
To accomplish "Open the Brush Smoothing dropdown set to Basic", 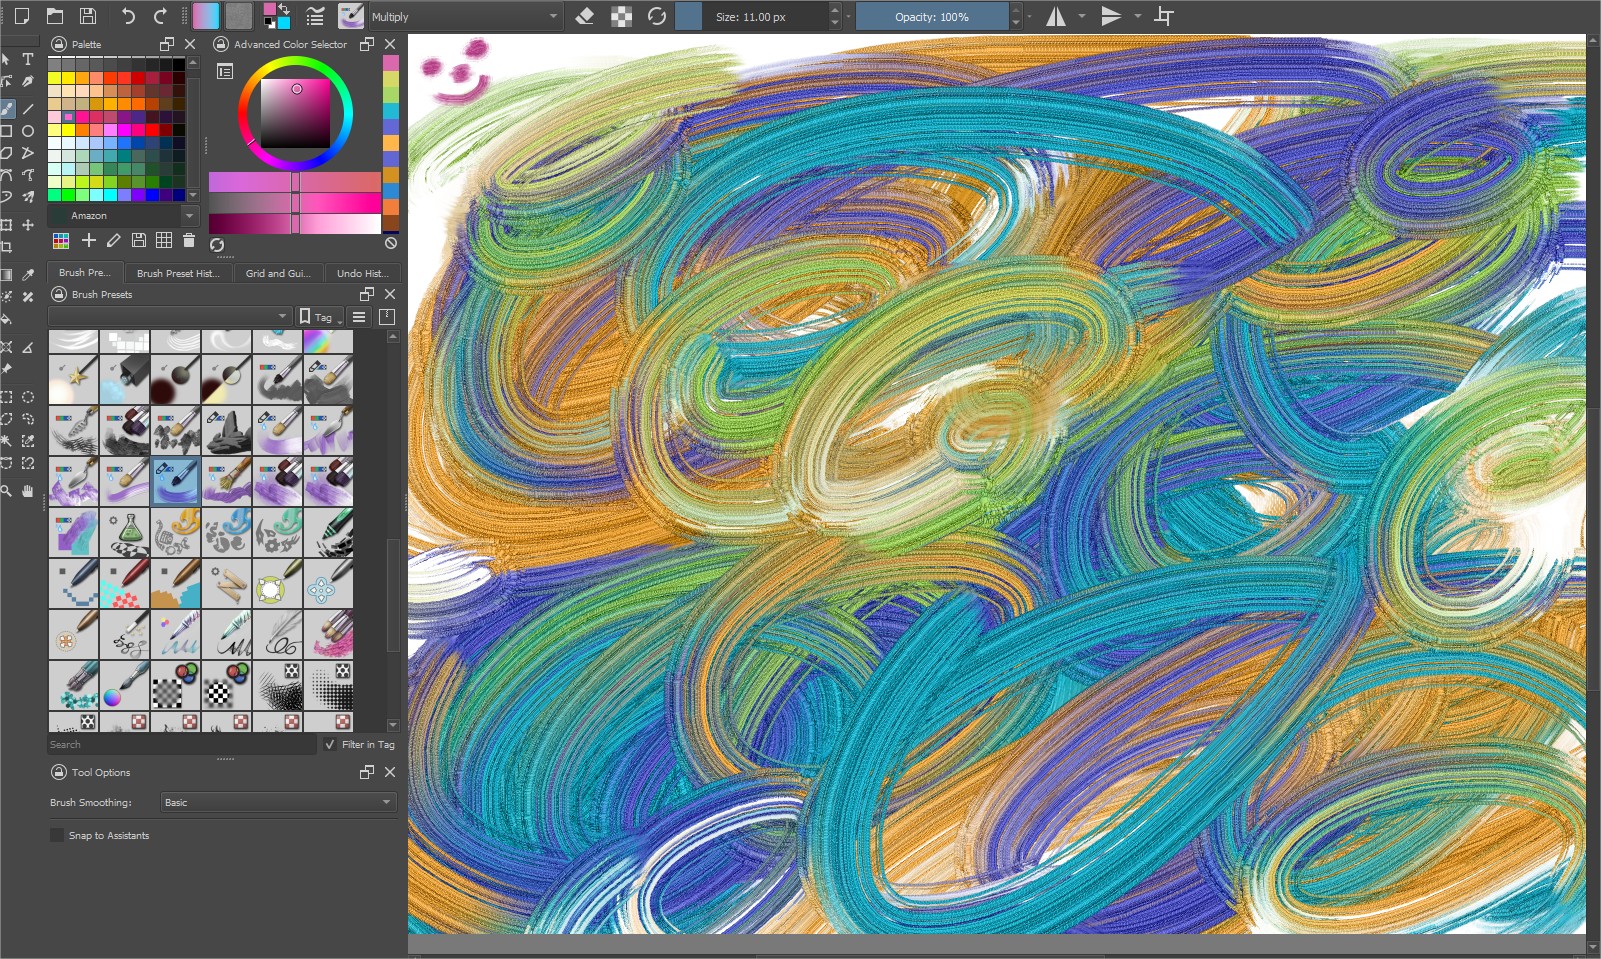I will [x=278, y=802].
